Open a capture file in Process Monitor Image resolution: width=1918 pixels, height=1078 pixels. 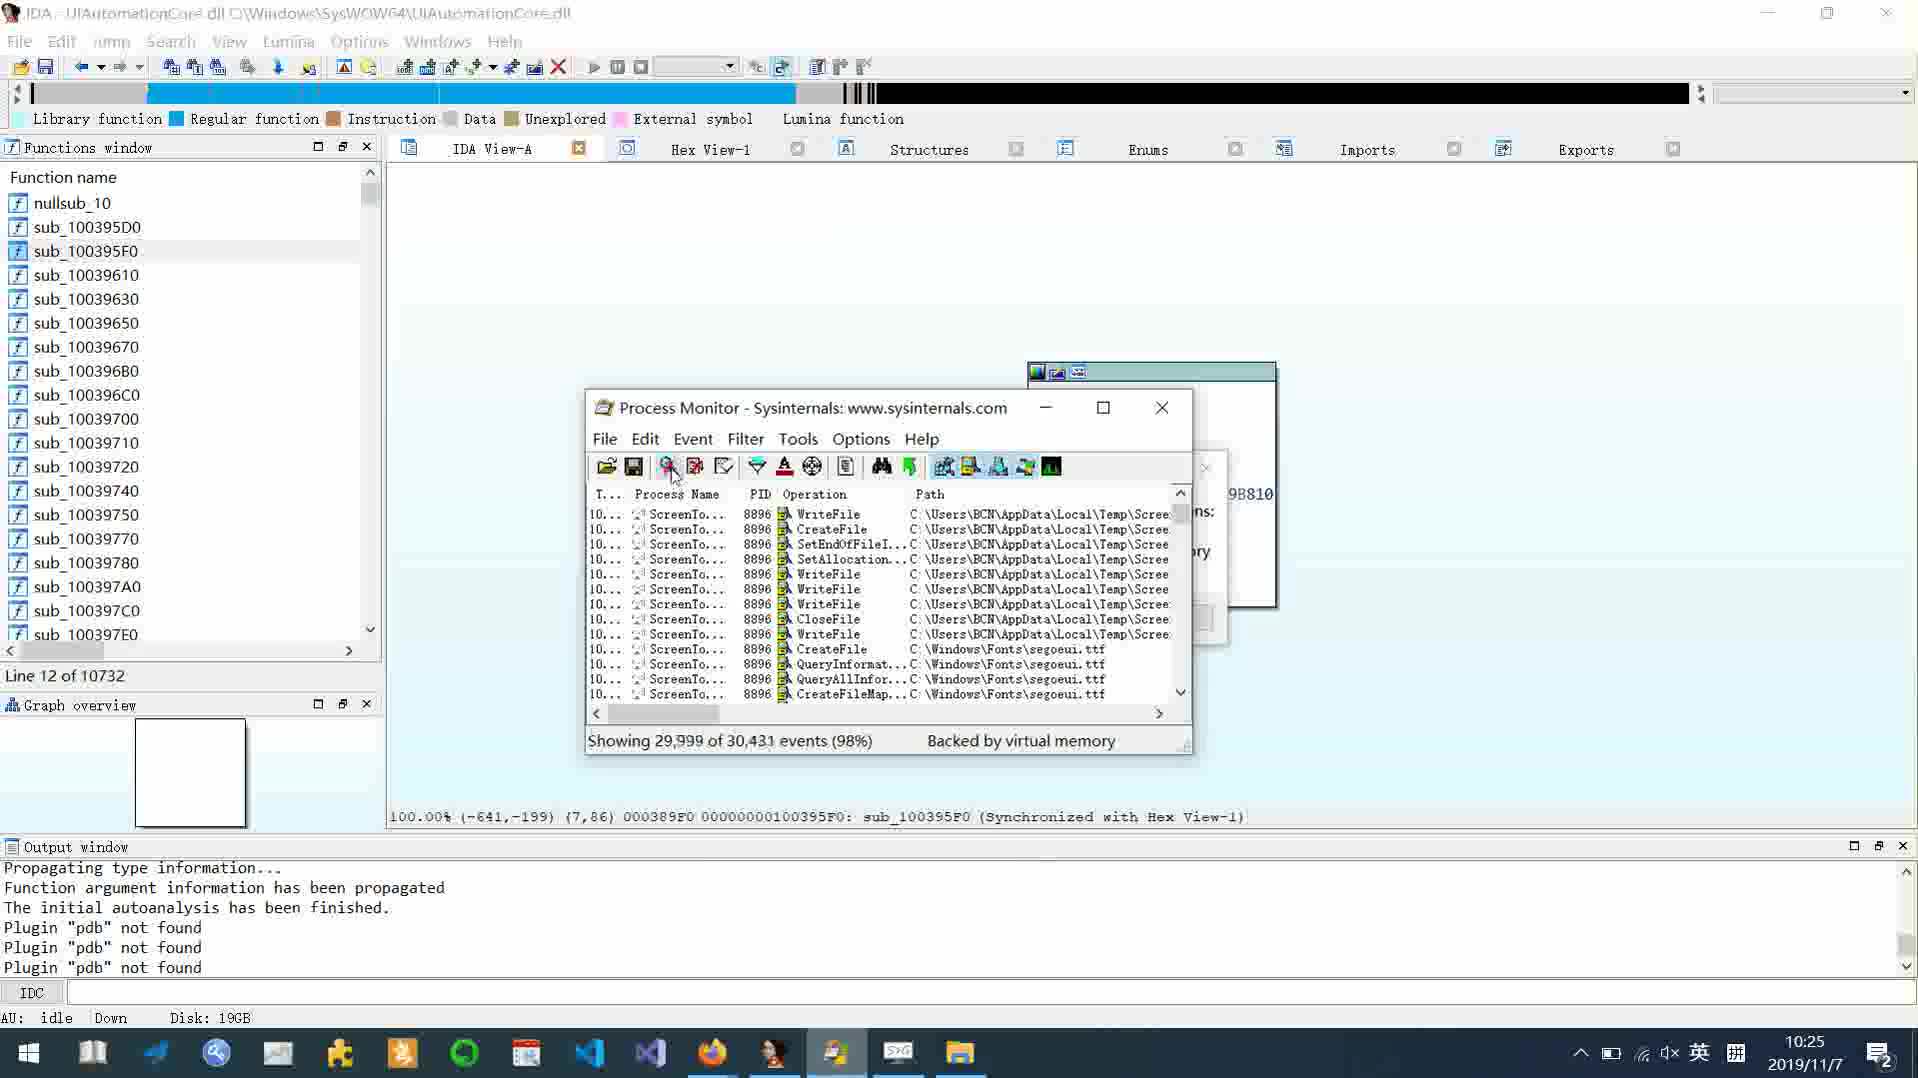[606, 467]
